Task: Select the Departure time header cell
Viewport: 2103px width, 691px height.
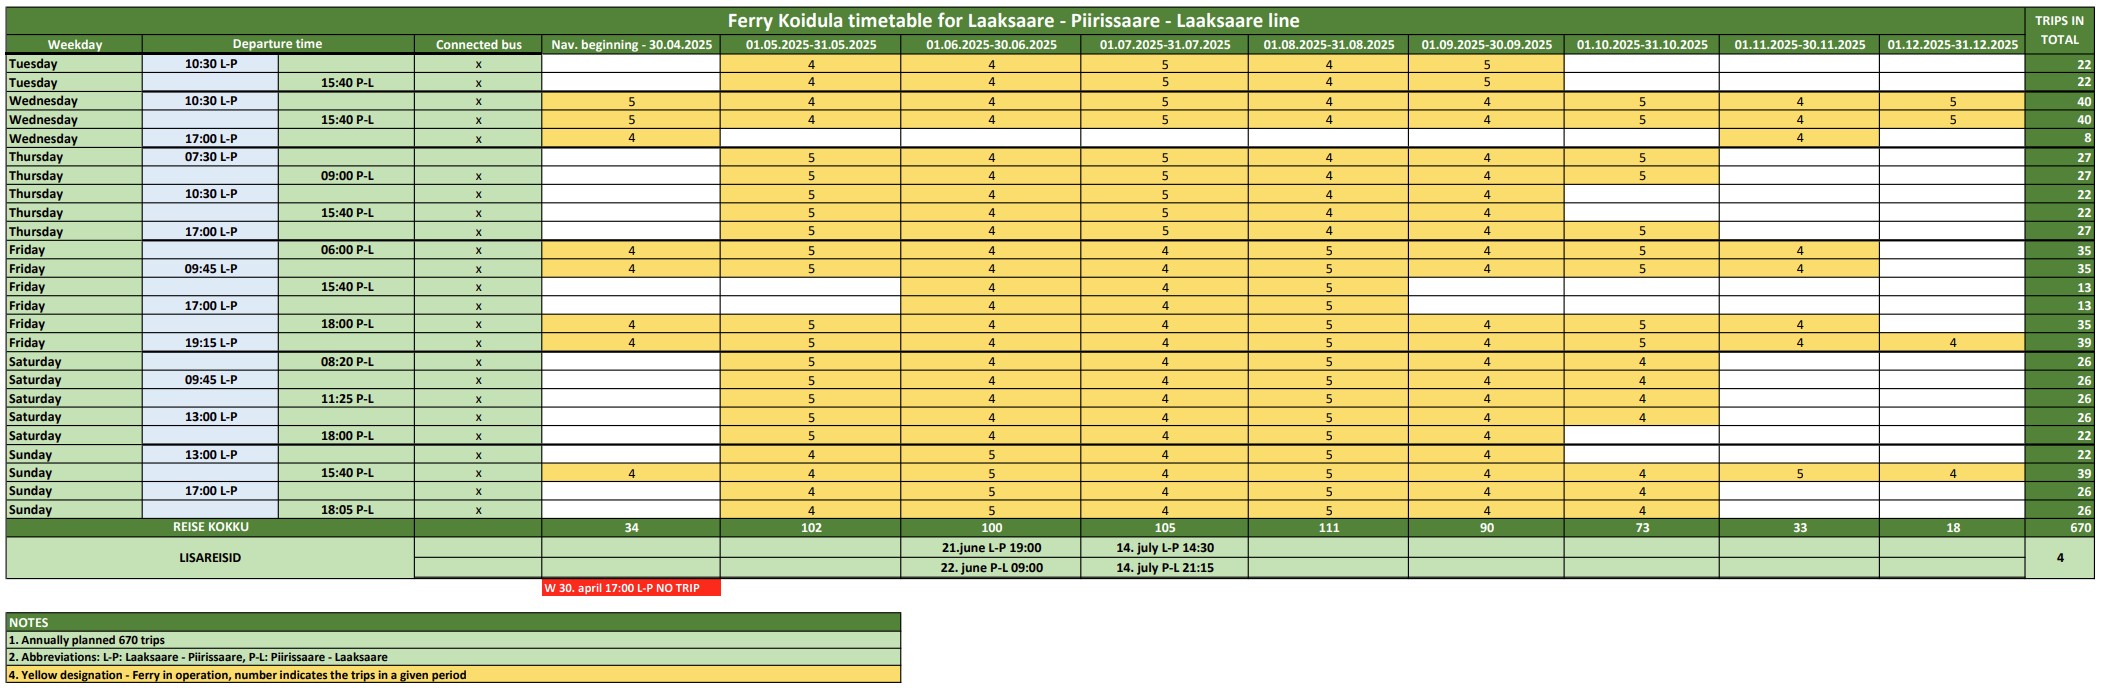Action: click(x=278, y=44)
